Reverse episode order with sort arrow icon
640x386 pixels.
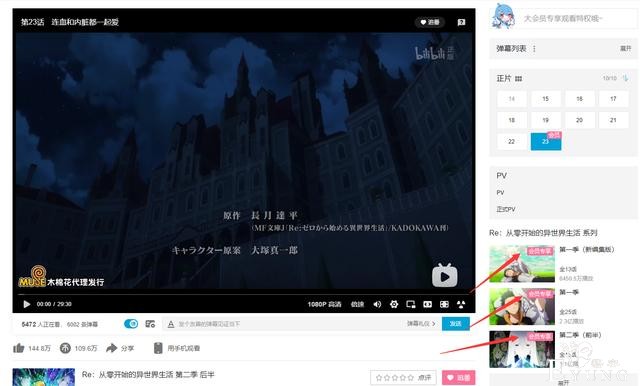625,78
